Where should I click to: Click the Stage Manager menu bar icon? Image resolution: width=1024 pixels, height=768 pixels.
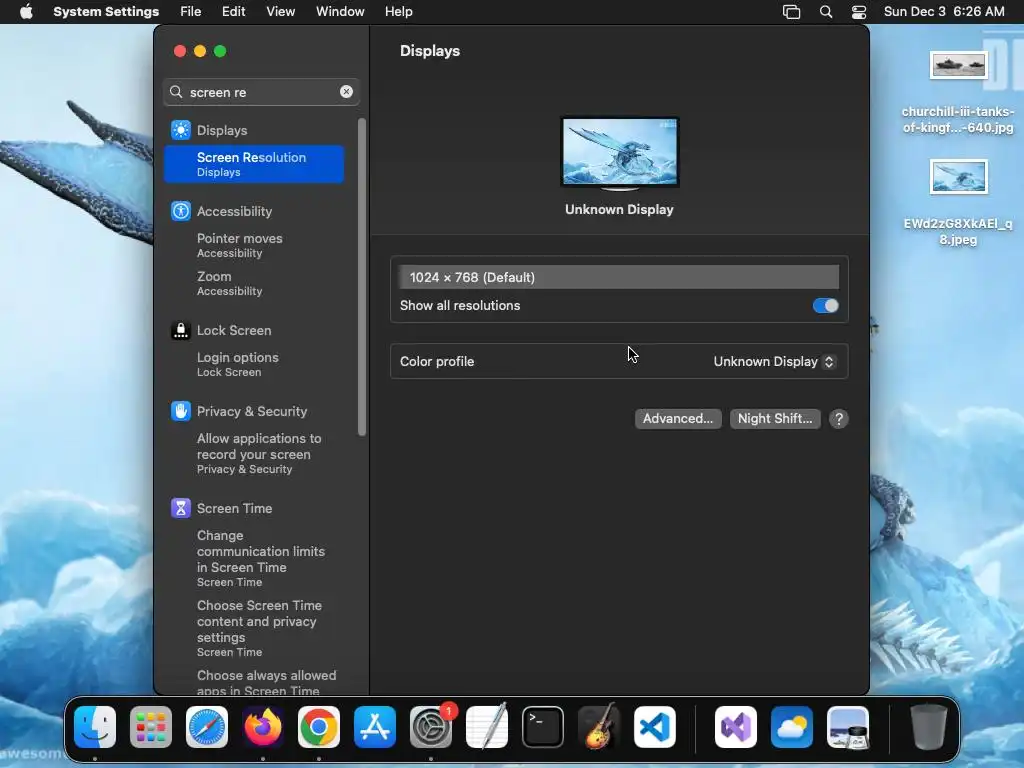[x=792, y=12]
